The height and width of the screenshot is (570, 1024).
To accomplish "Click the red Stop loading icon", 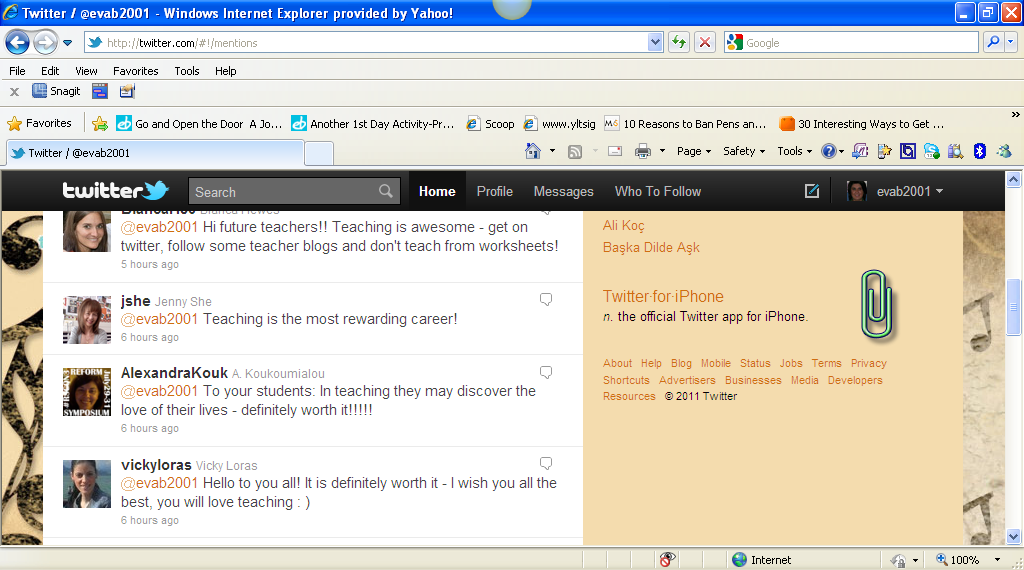I will [x=705, y=43].
